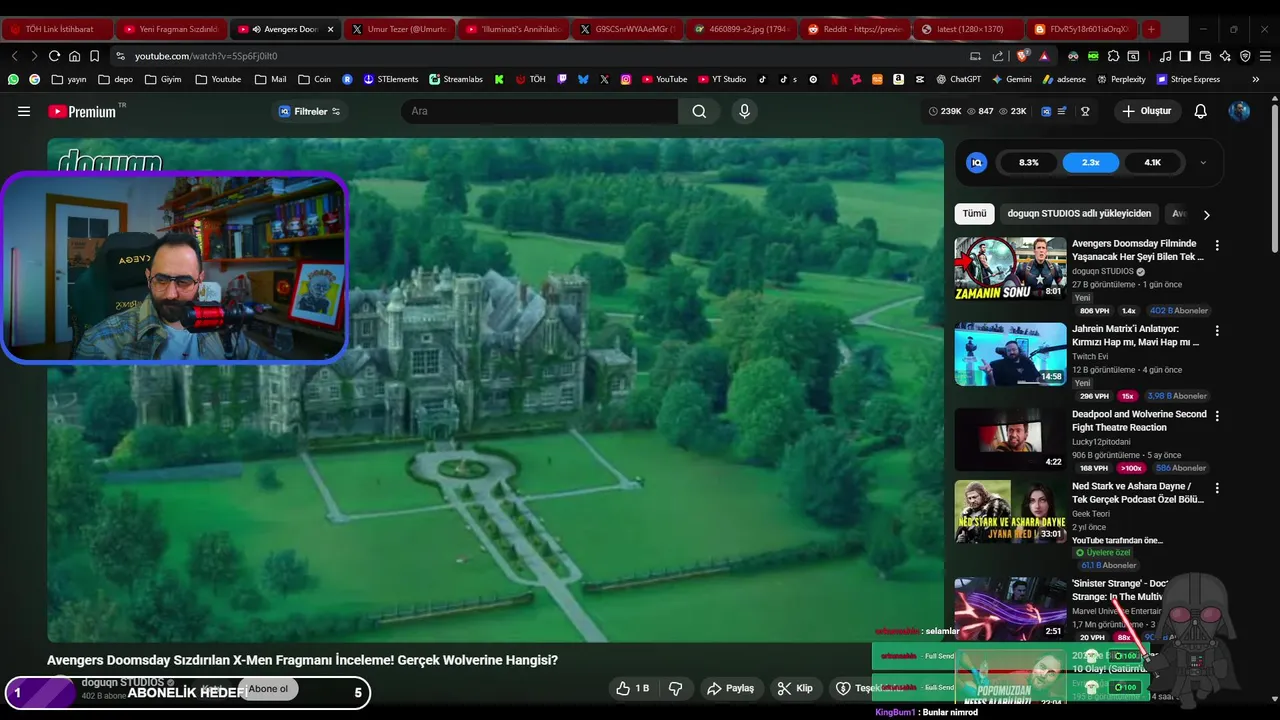This screenshot has width=1280, height=720.
Task: Click the main video player area
Action: click(495, 390)
